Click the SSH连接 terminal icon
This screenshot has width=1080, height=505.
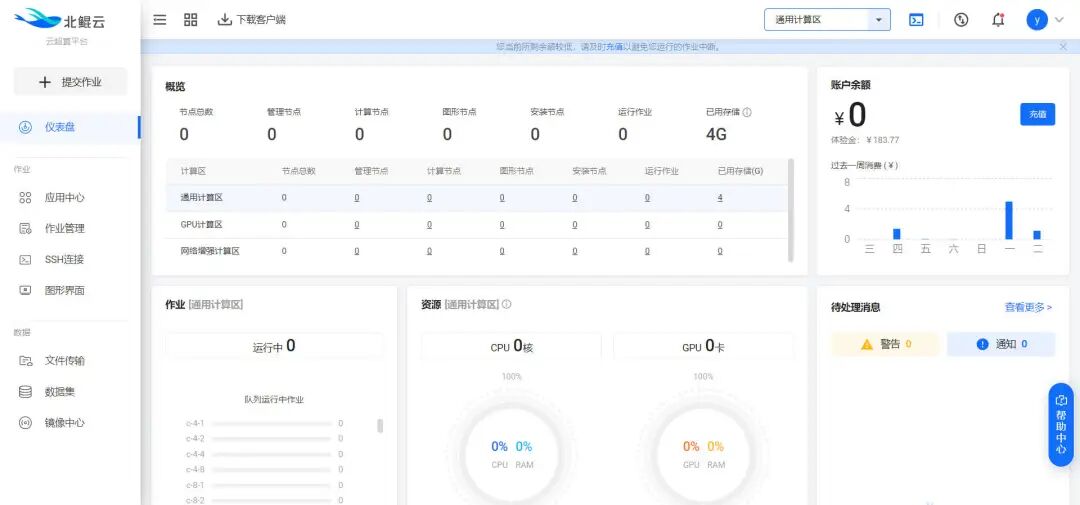click(x=25, y=260)
